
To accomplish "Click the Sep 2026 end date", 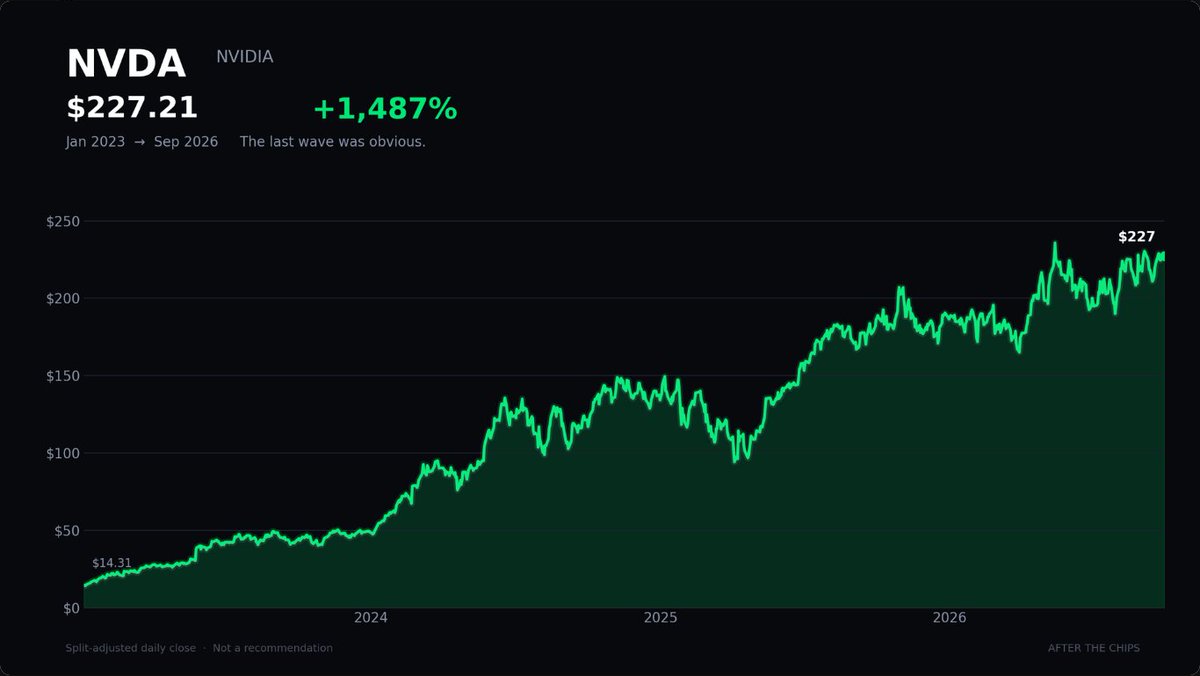I will [186, 142].
